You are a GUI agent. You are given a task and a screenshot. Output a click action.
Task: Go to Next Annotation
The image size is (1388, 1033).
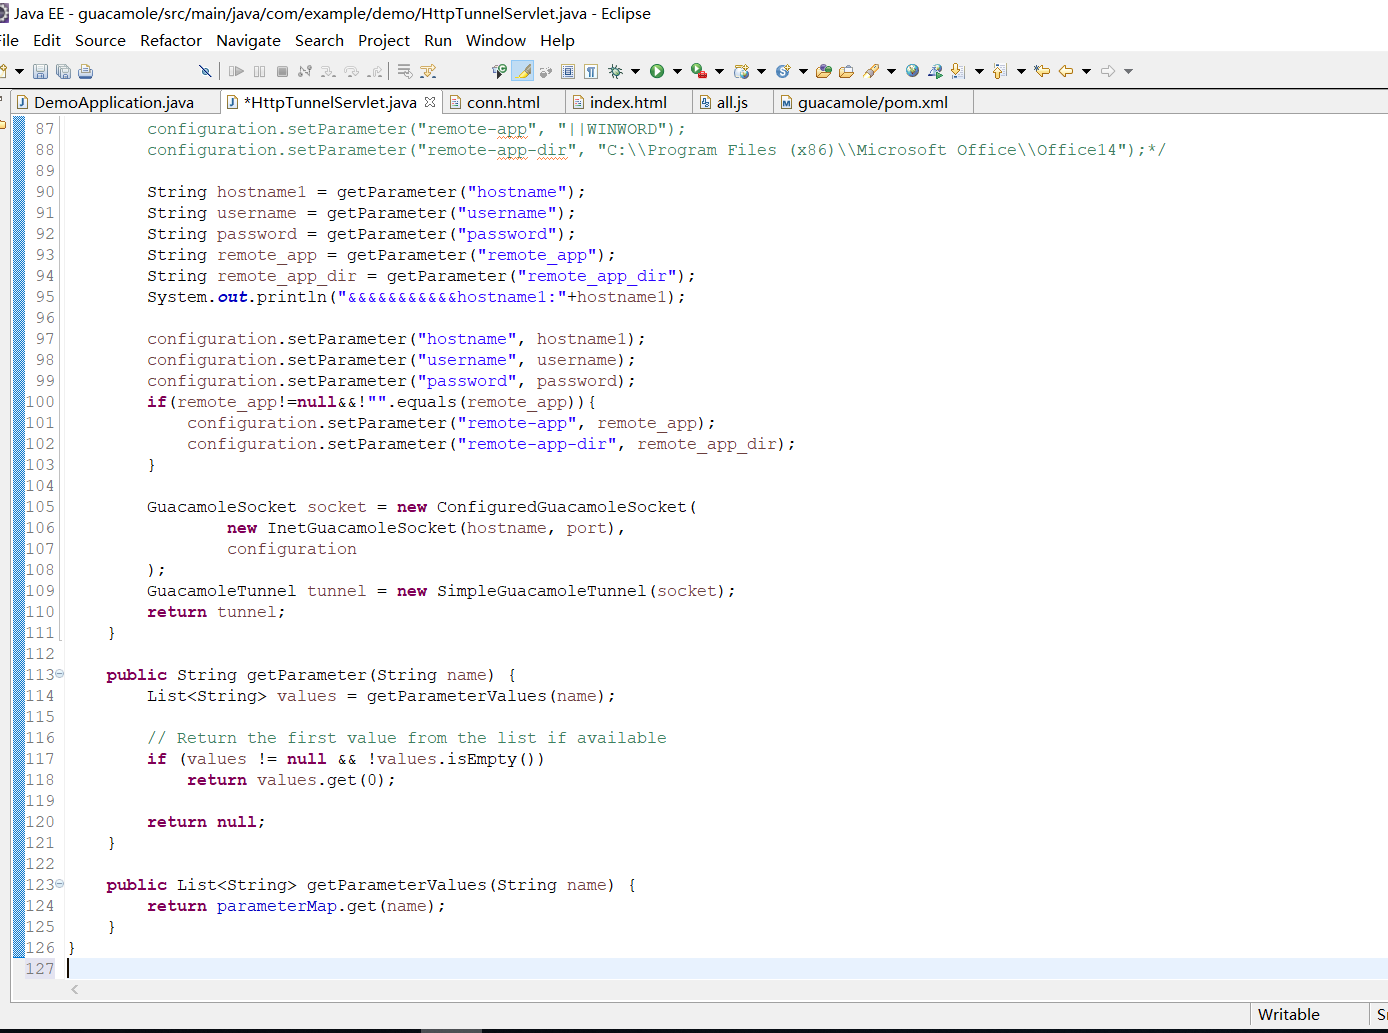(x=958, y=71)
